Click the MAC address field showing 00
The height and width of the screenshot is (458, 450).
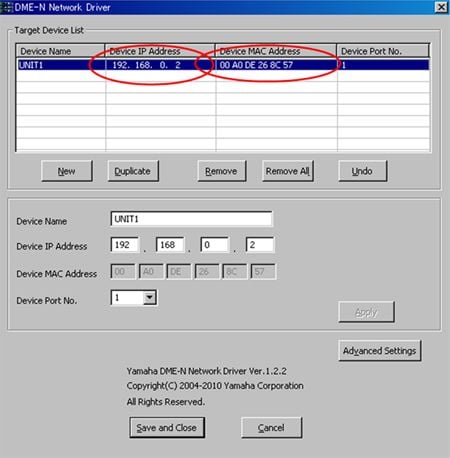point(123,272)
